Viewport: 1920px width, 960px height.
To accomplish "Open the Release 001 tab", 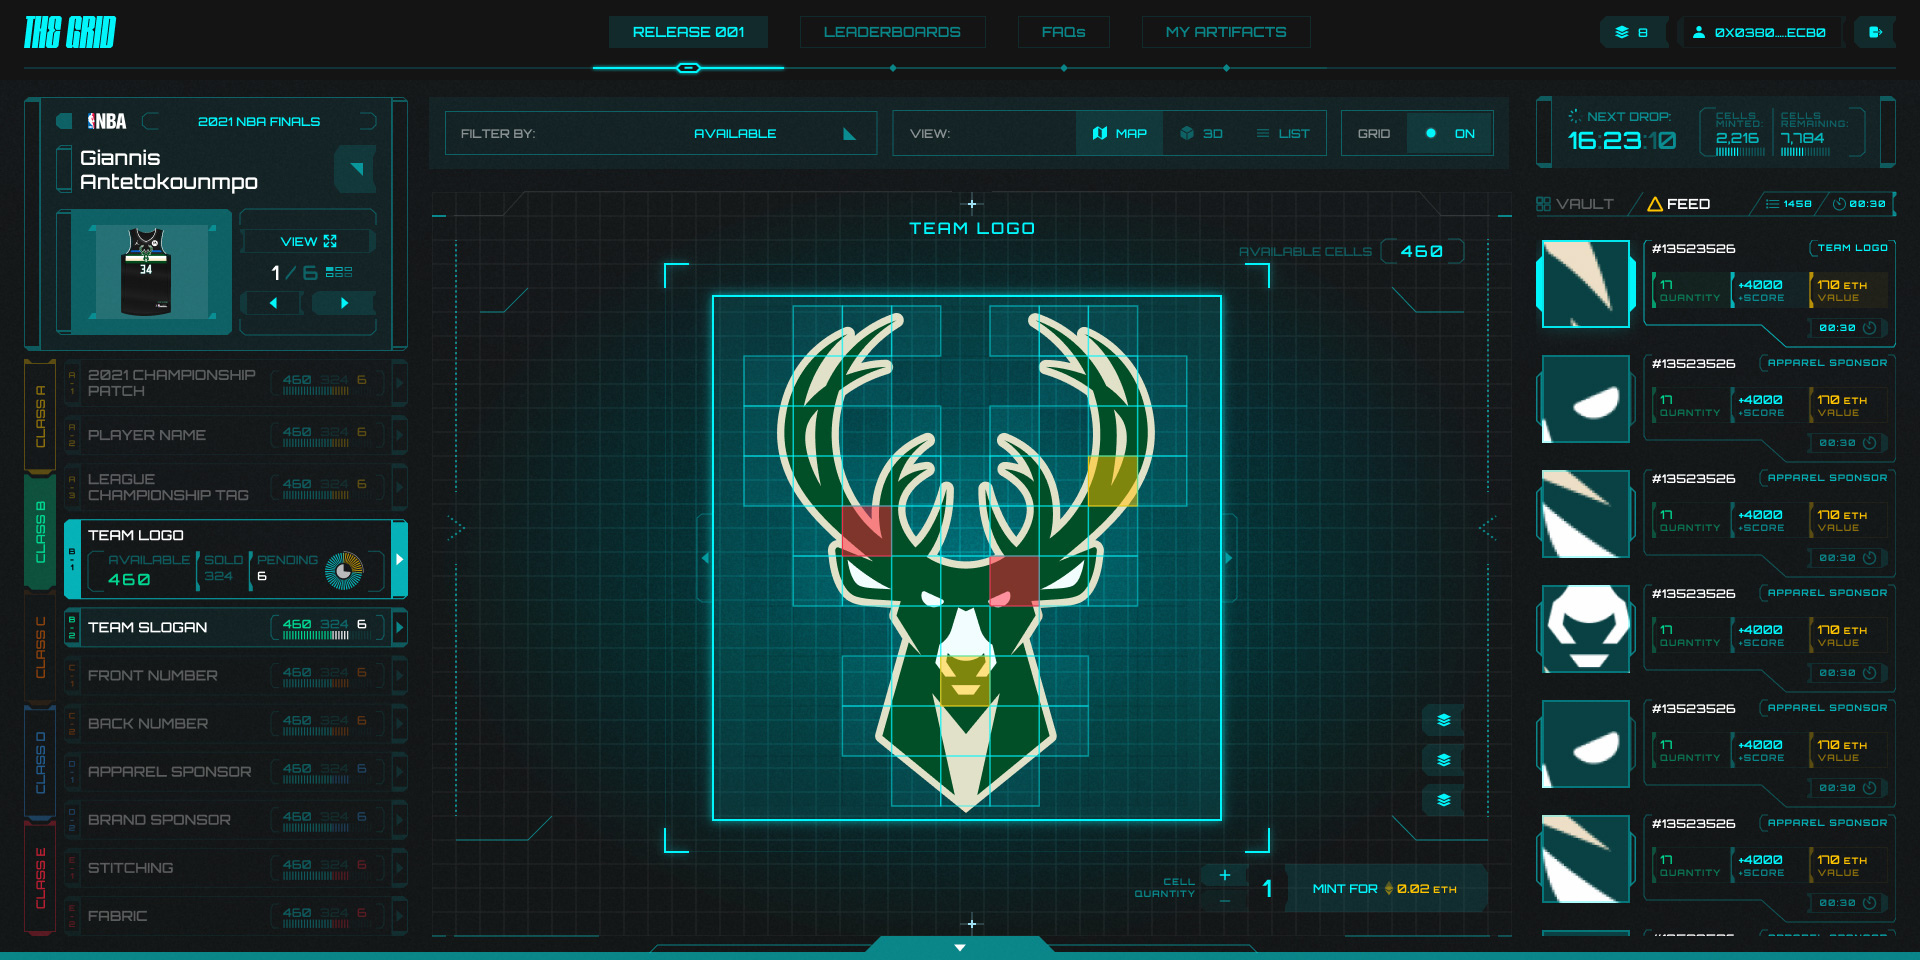I will [688, 32].
